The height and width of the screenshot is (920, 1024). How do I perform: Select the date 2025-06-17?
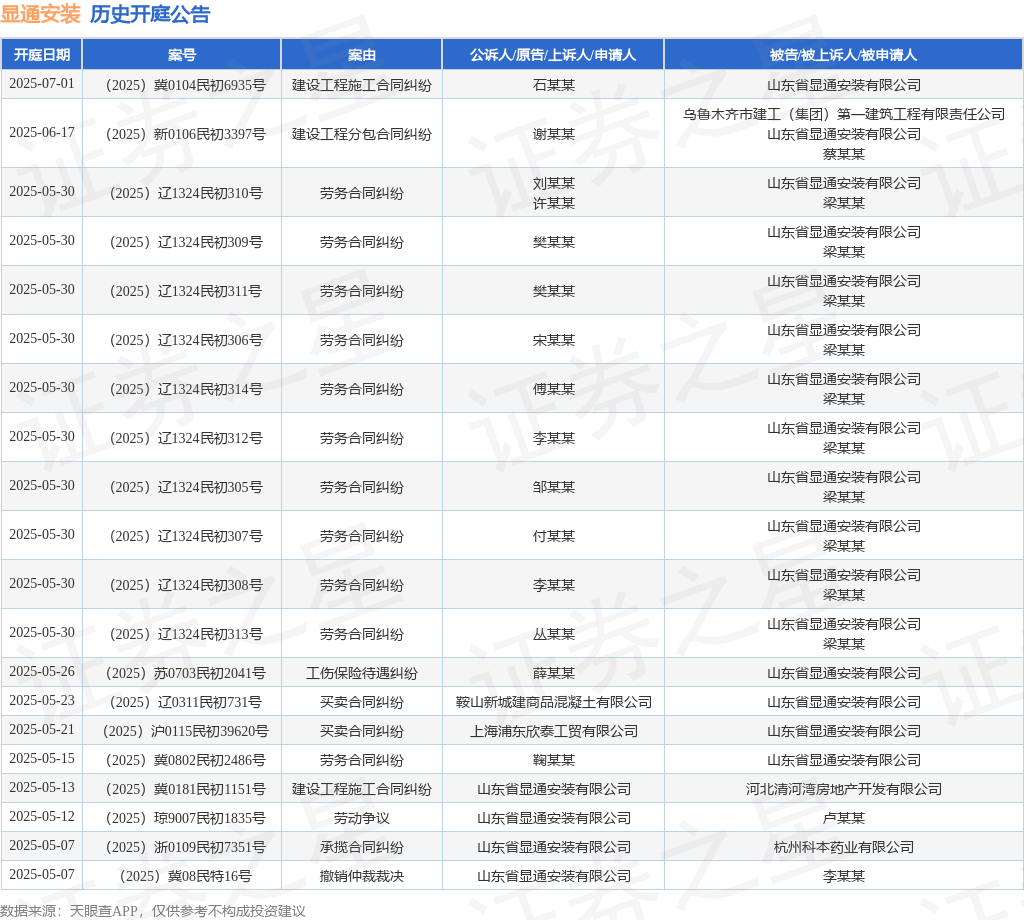[42, 133]
